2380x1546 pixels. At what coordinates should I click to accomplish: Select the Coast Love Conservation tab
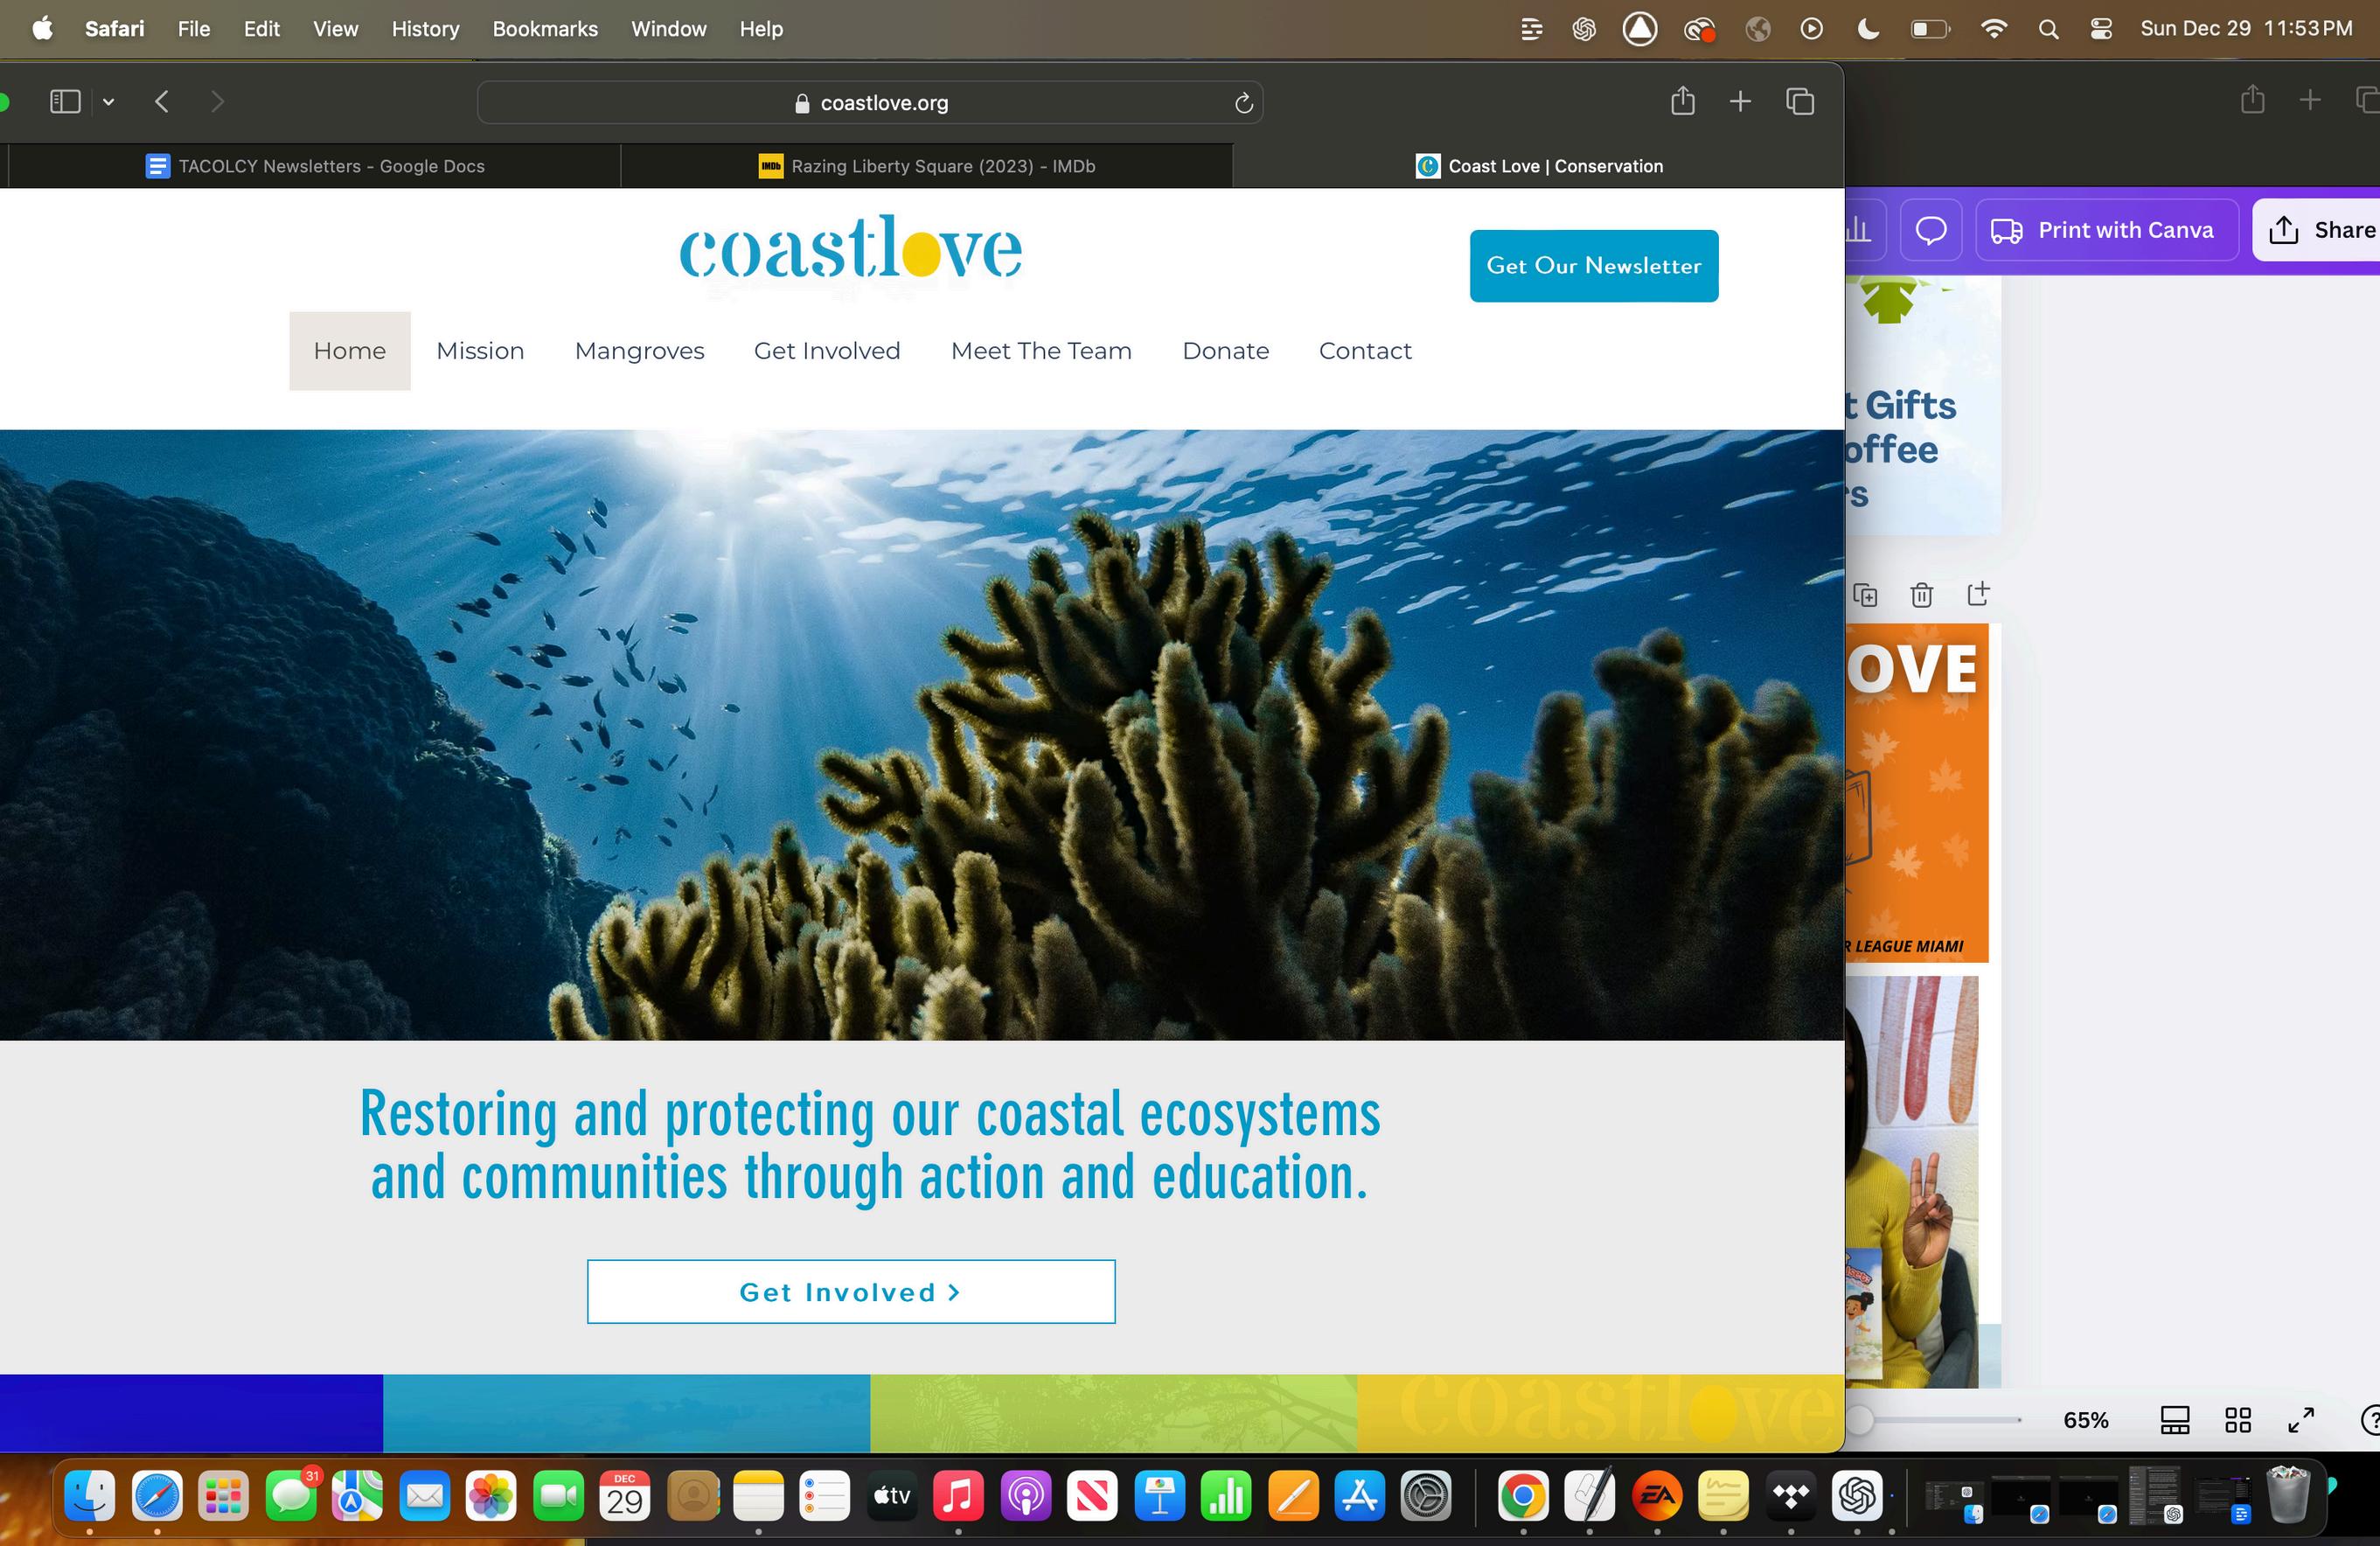tap(1539, 166)
